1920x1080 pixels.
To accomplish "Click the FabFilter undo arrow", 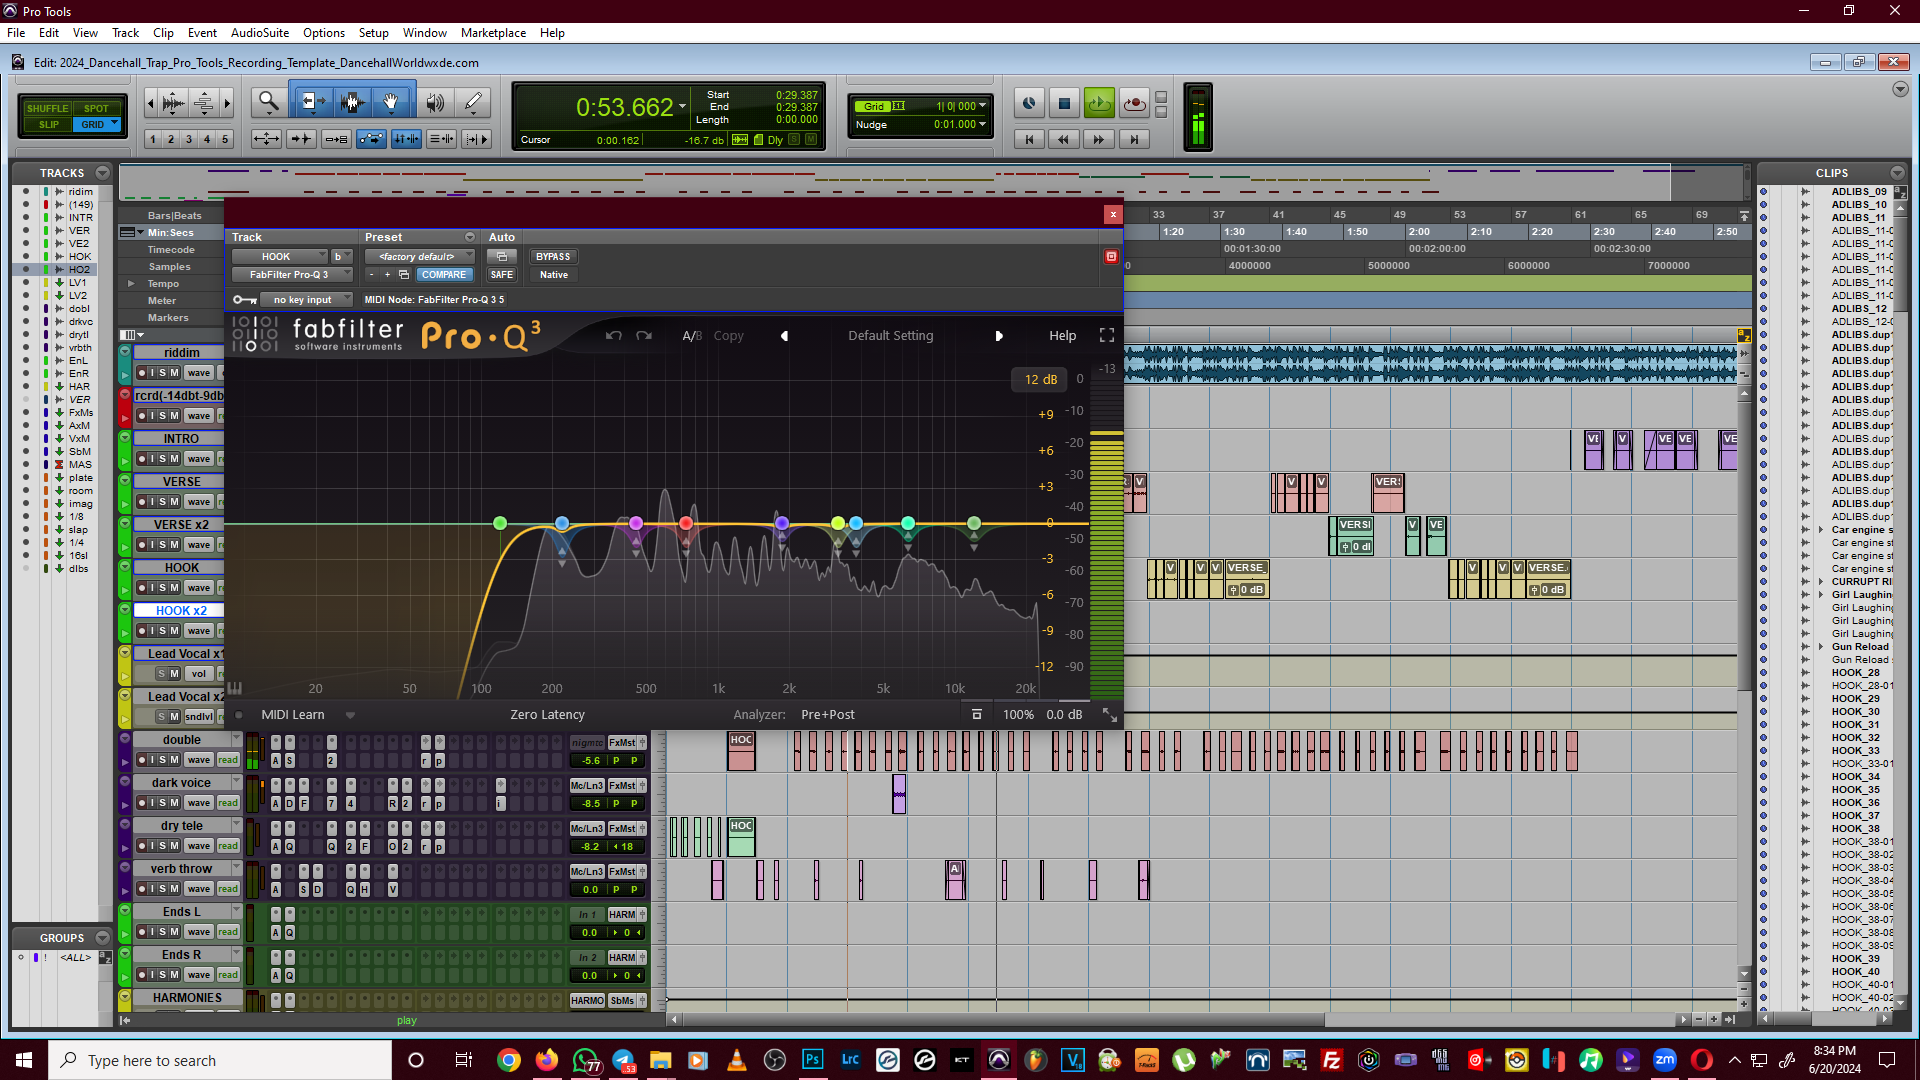I will [613, 335].
